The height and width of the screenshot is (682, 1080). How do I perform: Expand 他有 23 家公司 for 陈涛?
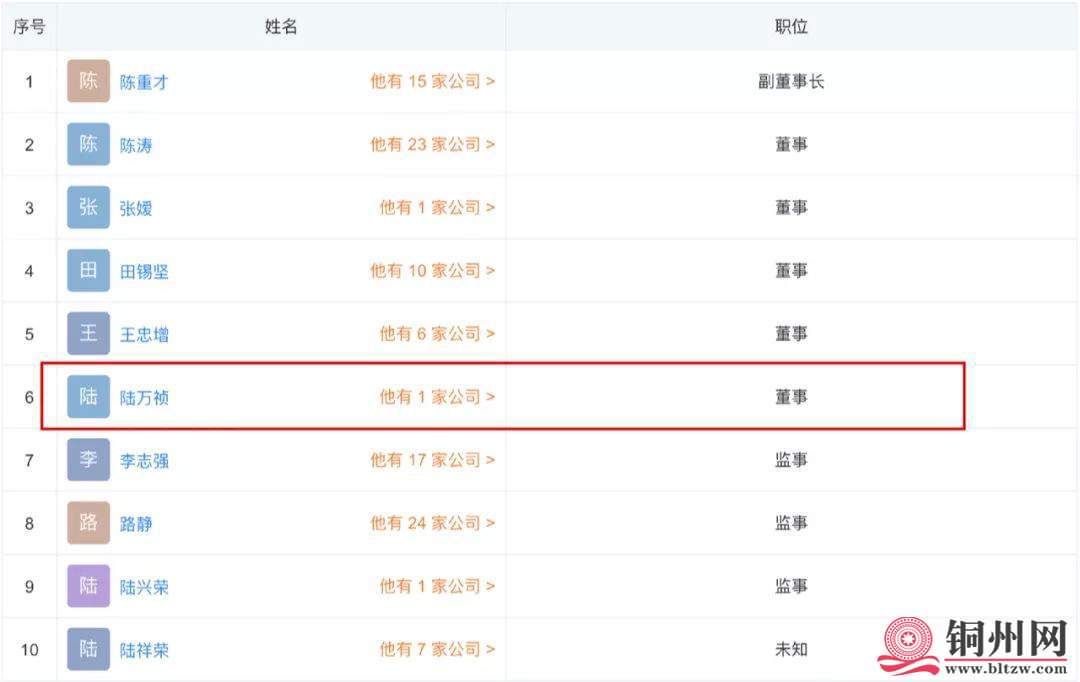click(433, 144)
